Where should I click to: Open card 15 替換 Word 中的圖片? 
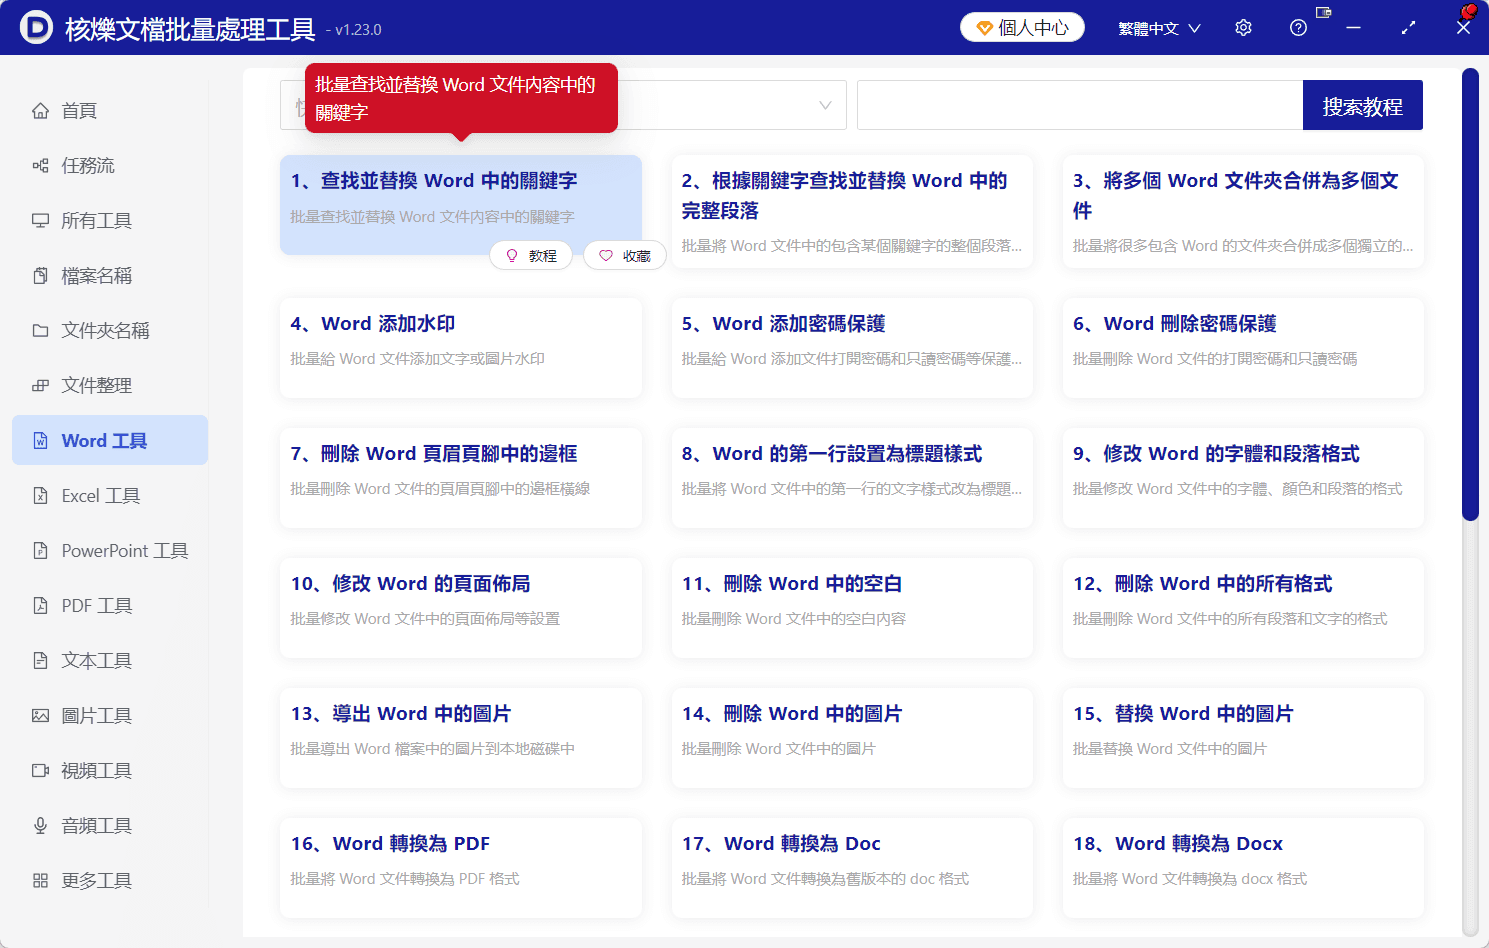pyautogui.click(x=1243, y=738)
